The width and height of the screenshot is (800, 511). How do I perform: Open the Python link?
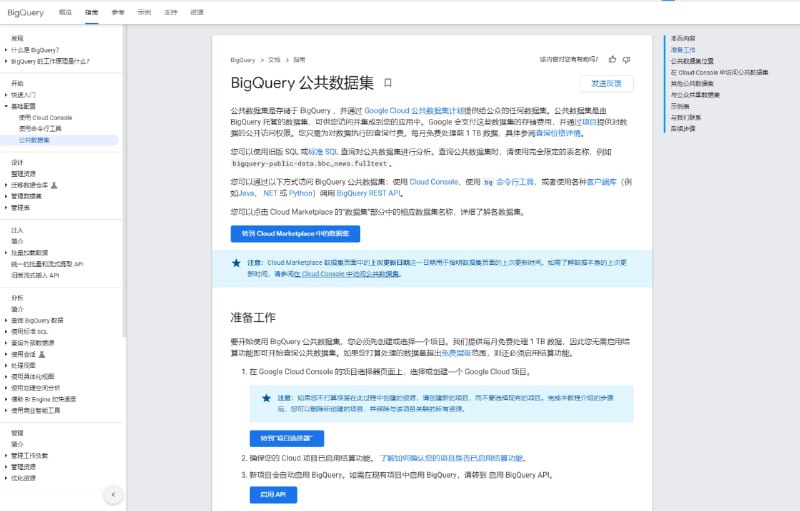(301, 193)
